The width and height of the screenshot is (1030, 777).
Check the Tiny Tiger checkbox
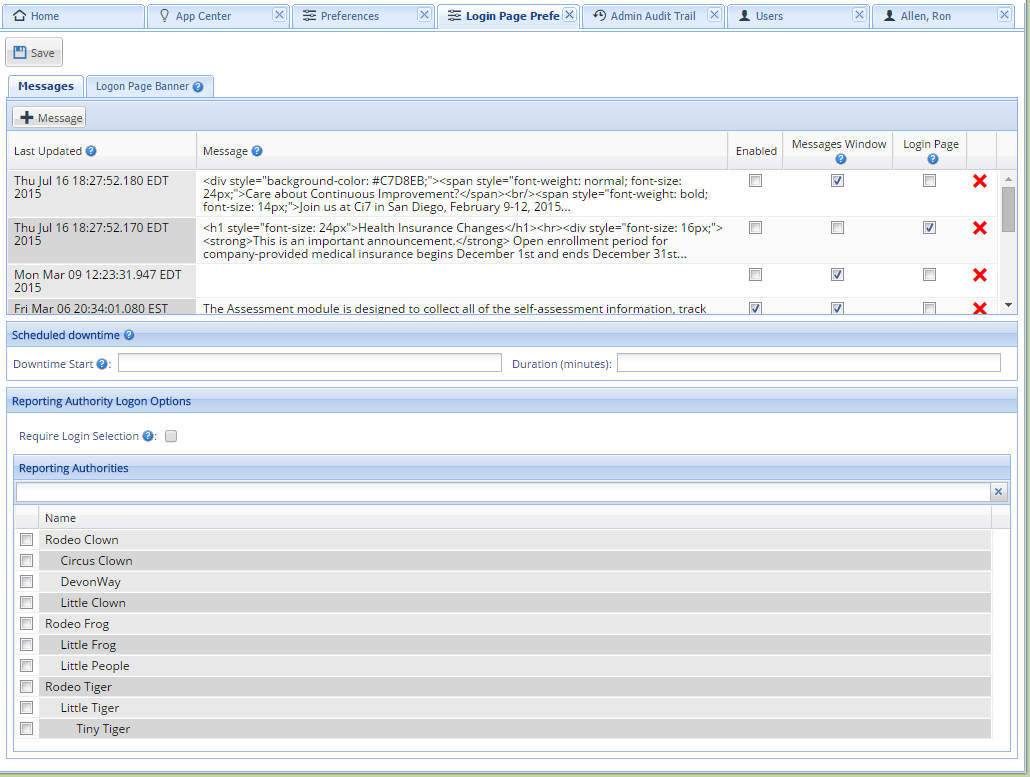[x=26, y=729]
